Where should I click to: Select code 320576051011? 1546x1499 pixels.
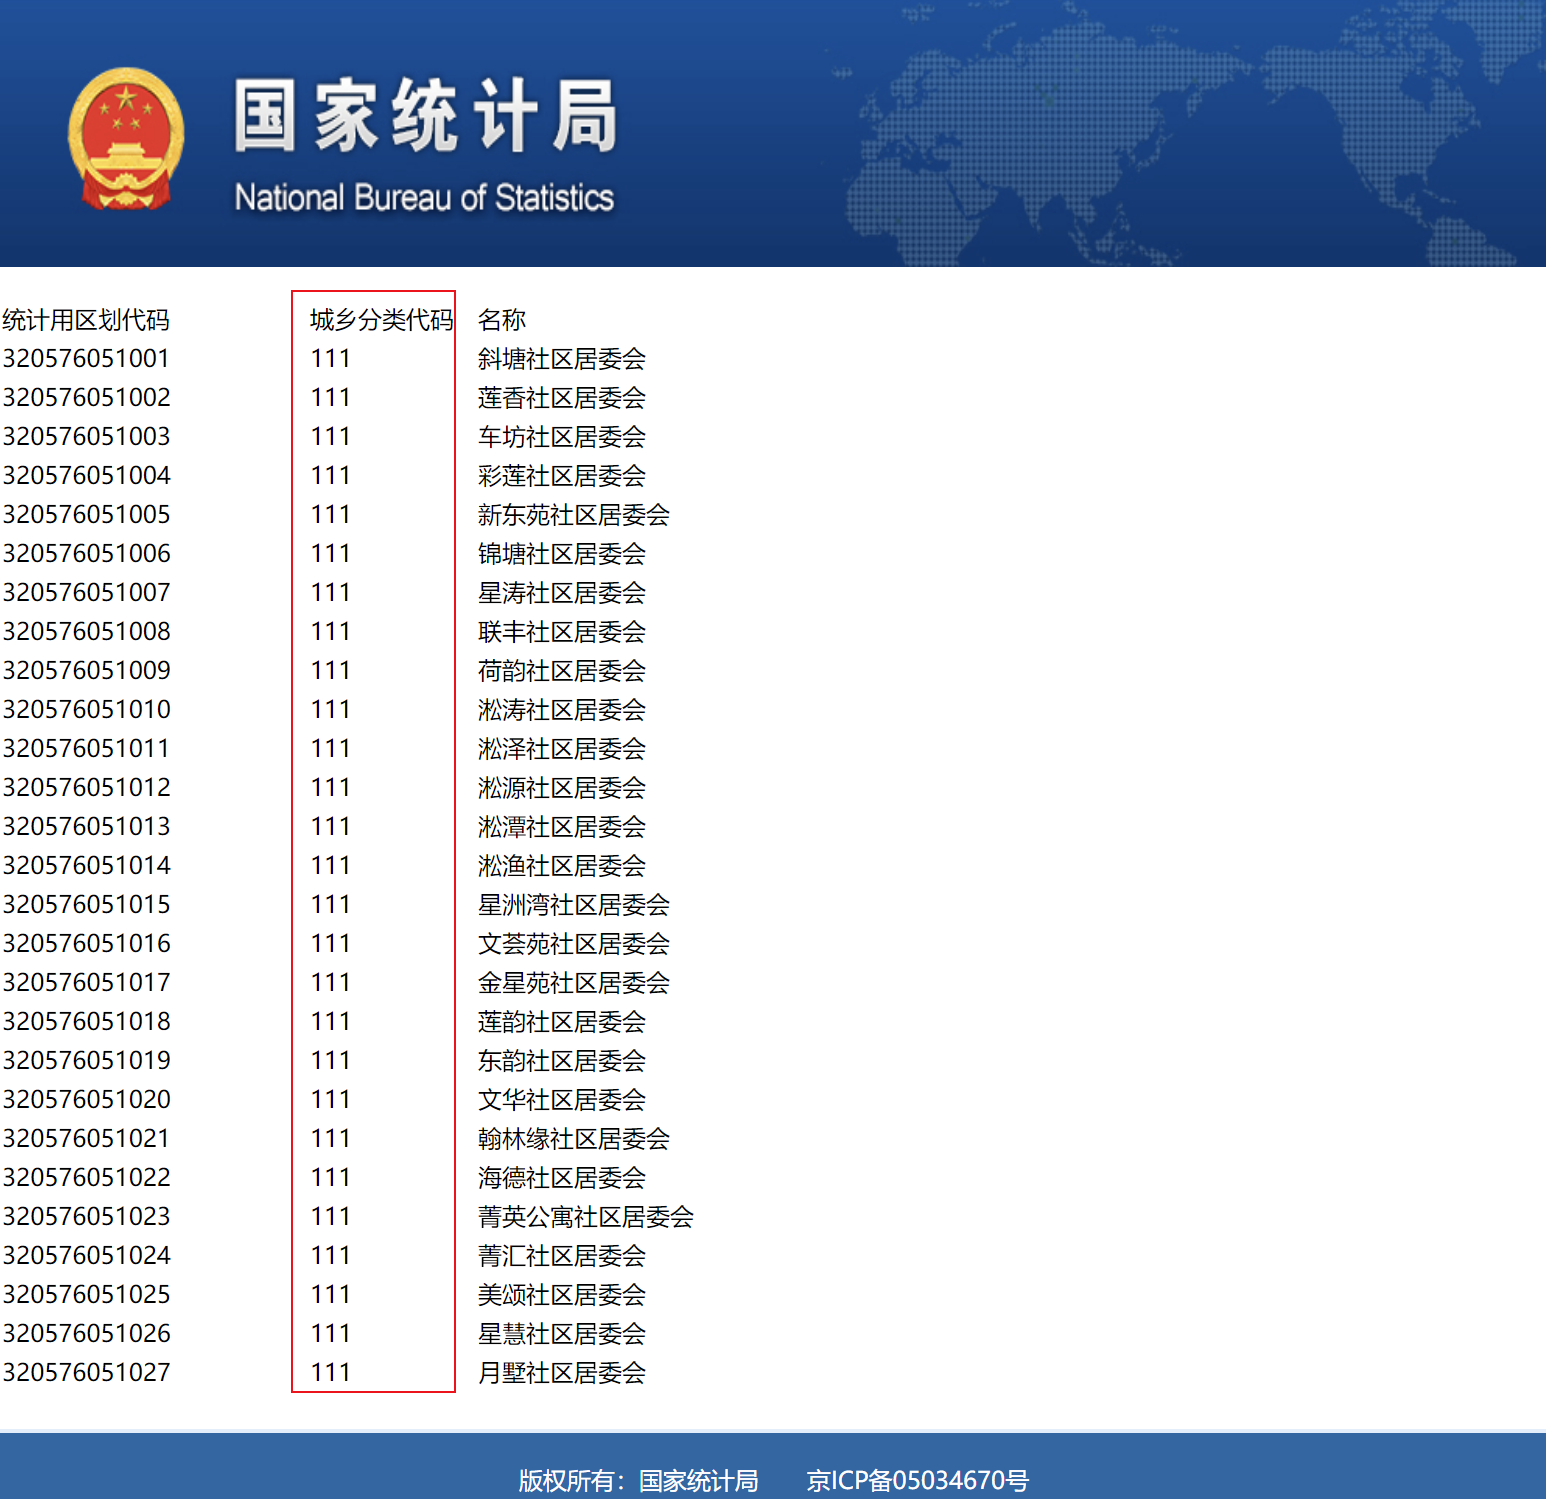coord(86,748)
